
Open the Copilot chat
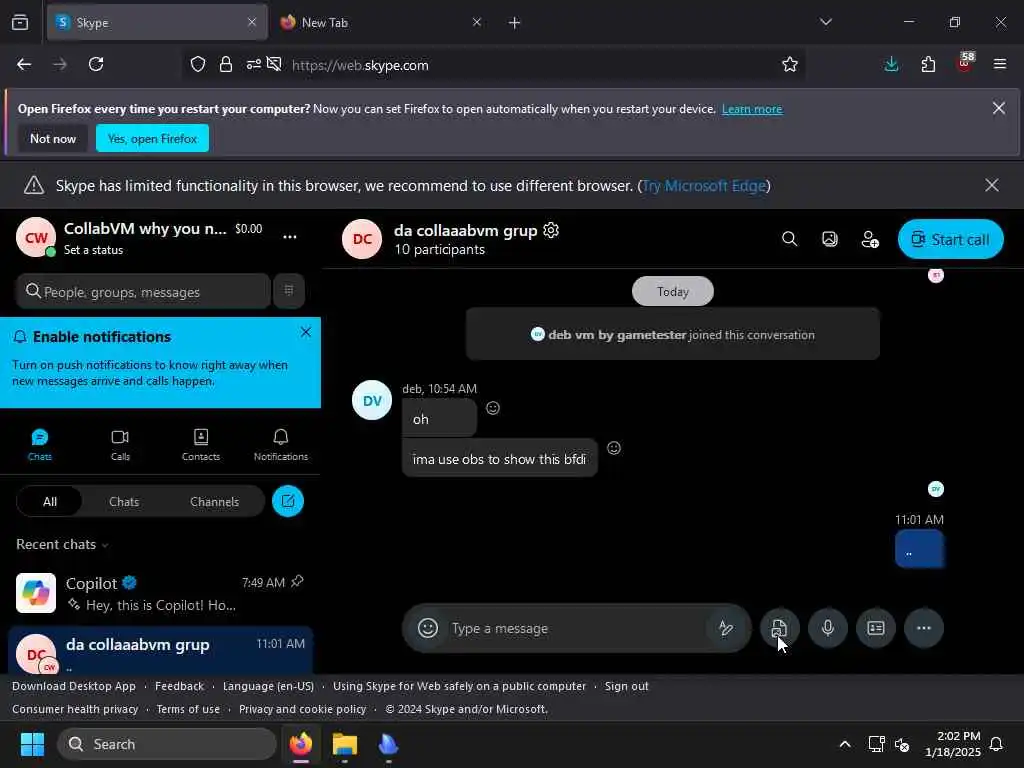click(x=160, y=593)
